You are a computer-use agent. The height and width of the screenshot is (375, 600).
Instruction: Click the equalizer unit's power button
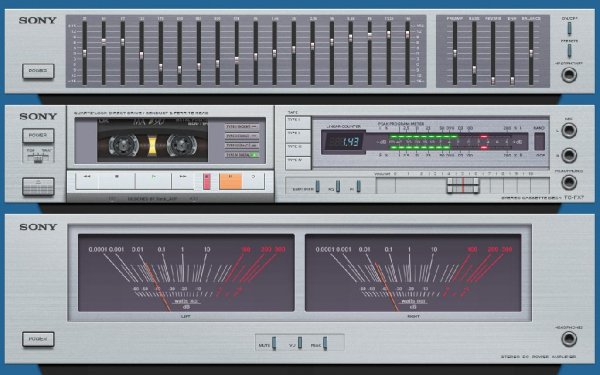(38, 71)
